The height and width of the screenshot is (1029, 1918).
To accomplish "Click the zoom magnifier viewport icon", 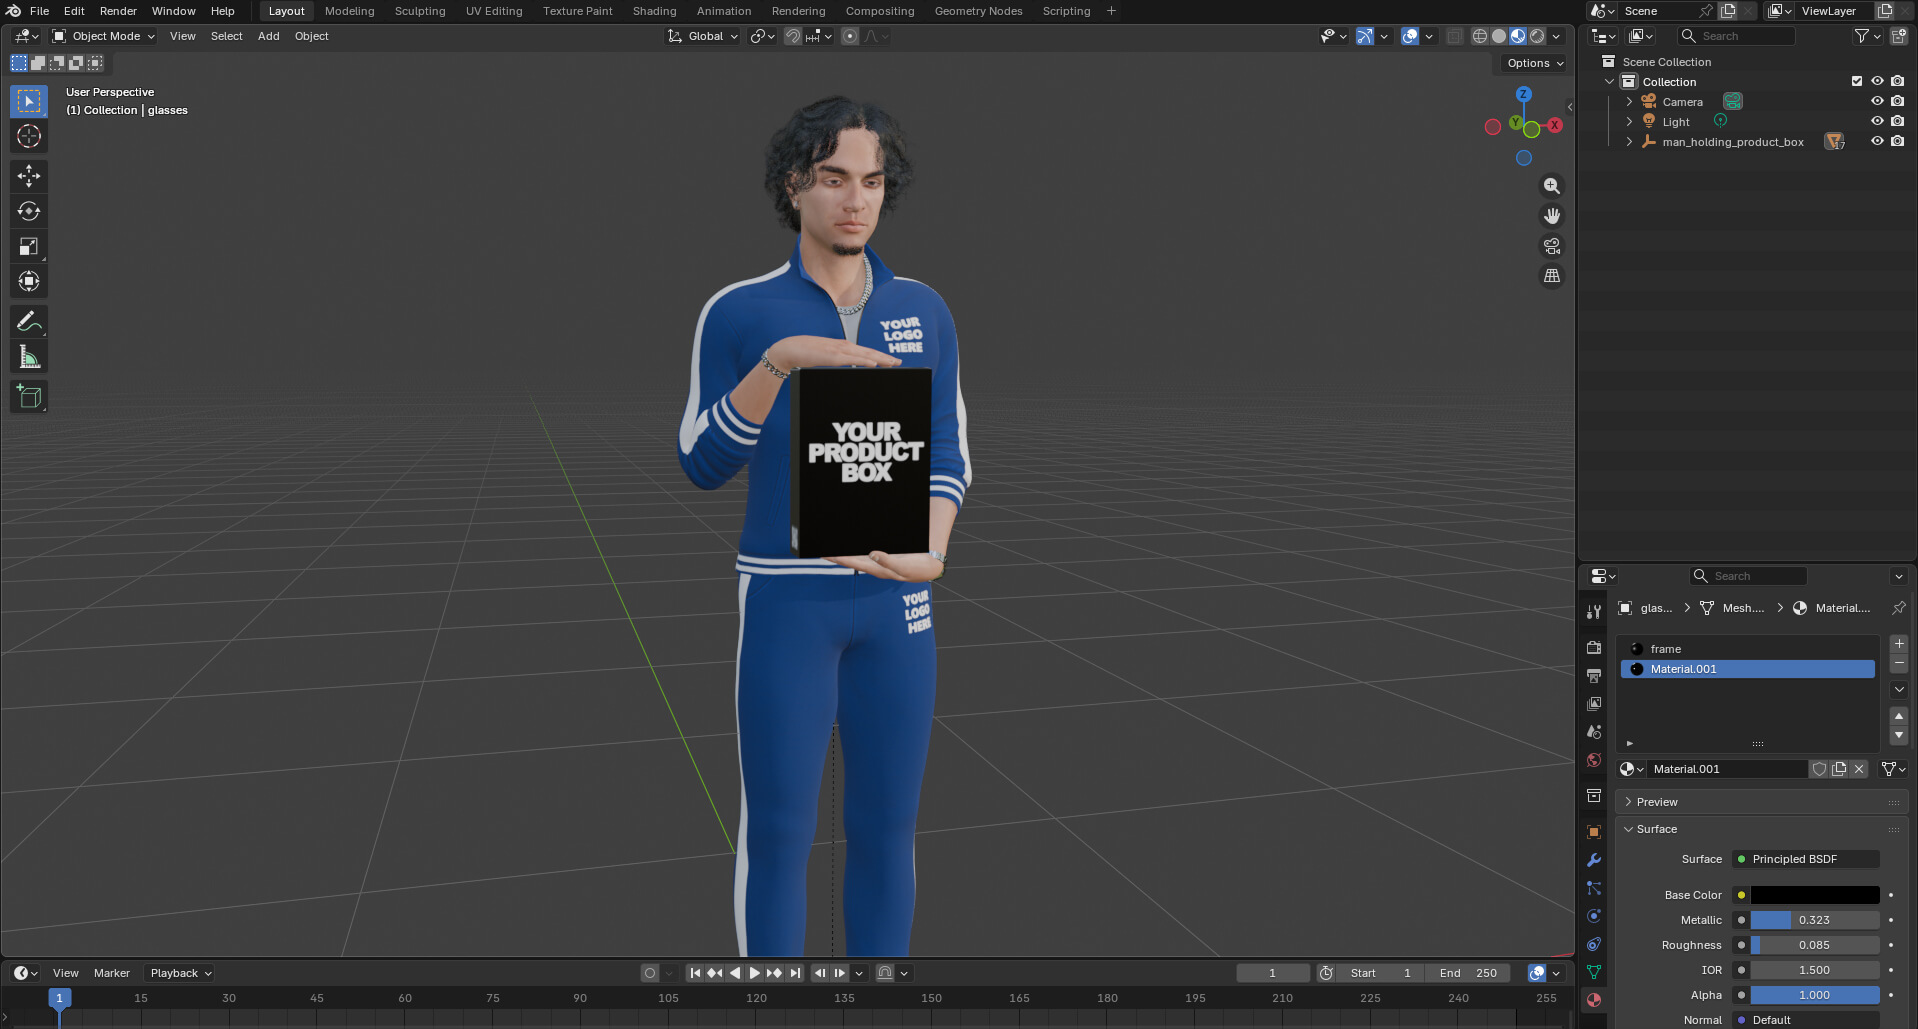I will (1552, 186).
